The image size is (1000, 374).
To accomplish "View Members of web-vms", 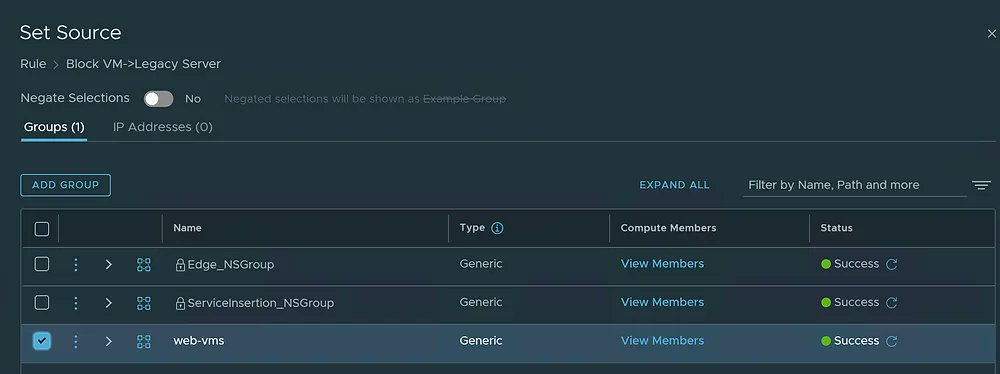I will tap(663, 341).
